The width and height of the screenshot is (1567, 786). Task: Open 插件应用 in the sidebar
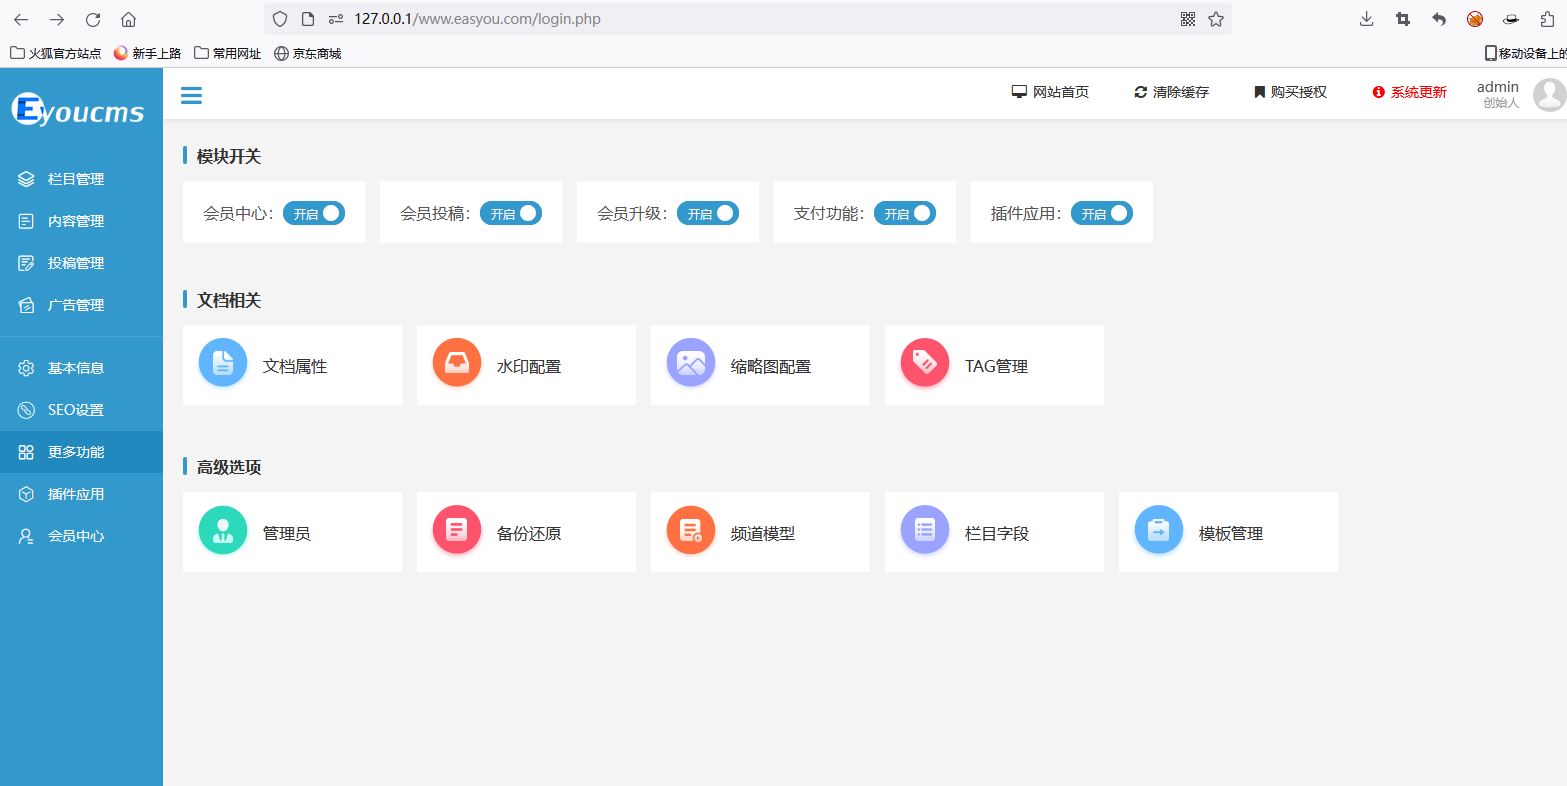coord(81,494)
